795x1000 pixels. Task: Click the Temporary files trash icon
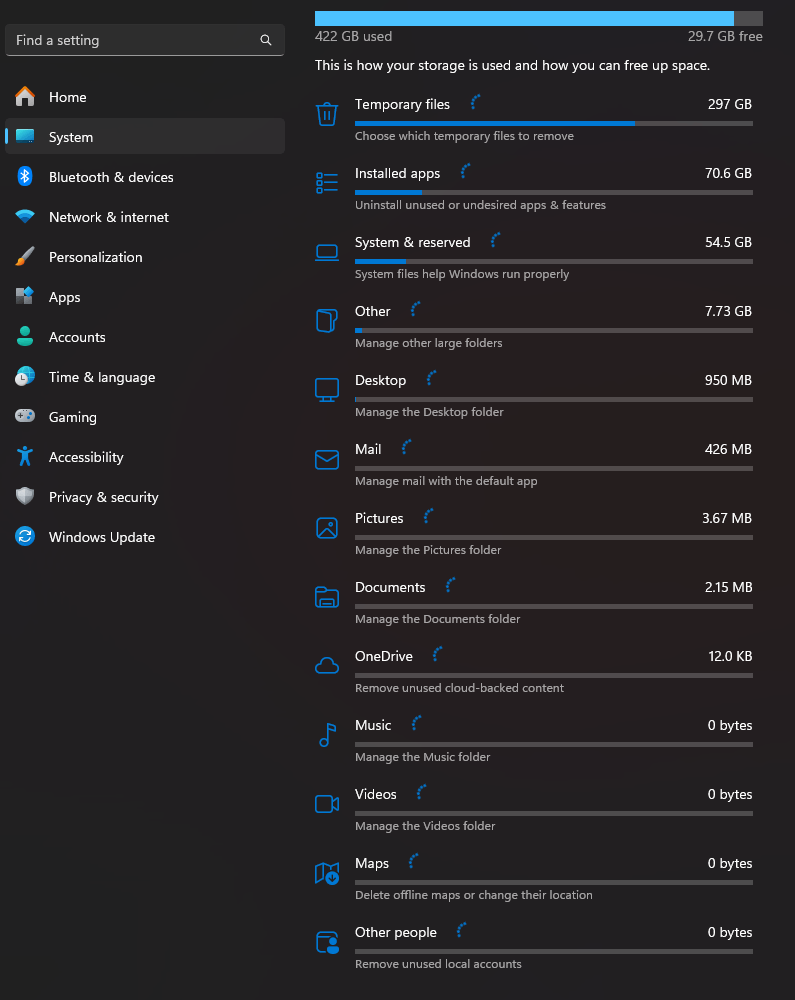pyautogui.click(x=326, y=113)
